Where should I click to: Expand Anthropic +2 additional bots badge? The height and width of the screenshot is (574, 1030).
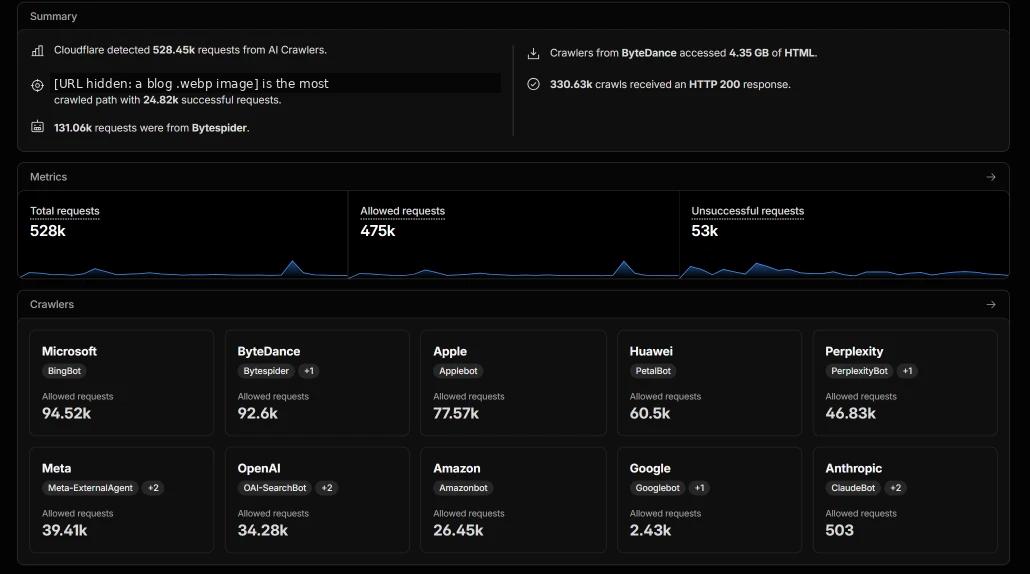tap(895, 488)
